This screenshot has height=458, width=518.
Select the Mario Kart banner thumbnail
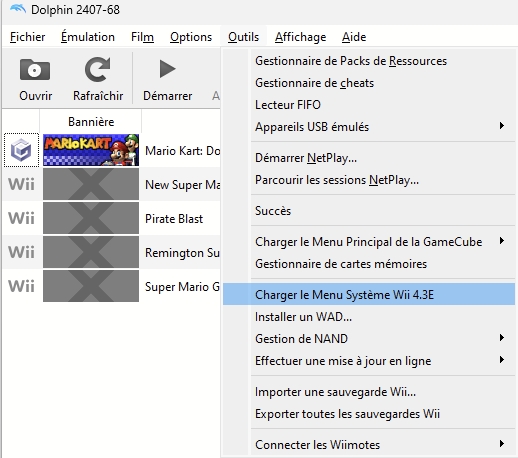click(91, 150)
